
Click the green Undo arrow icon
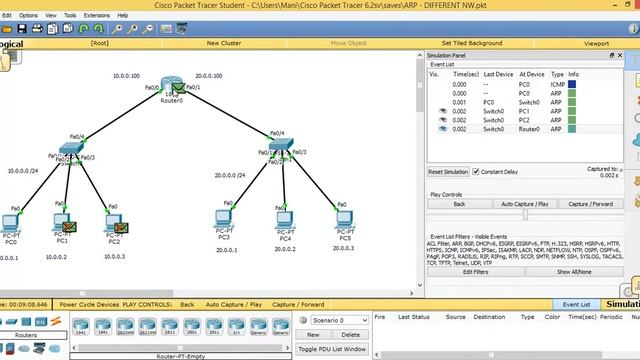pyautogui.click(x=84, y=29)
